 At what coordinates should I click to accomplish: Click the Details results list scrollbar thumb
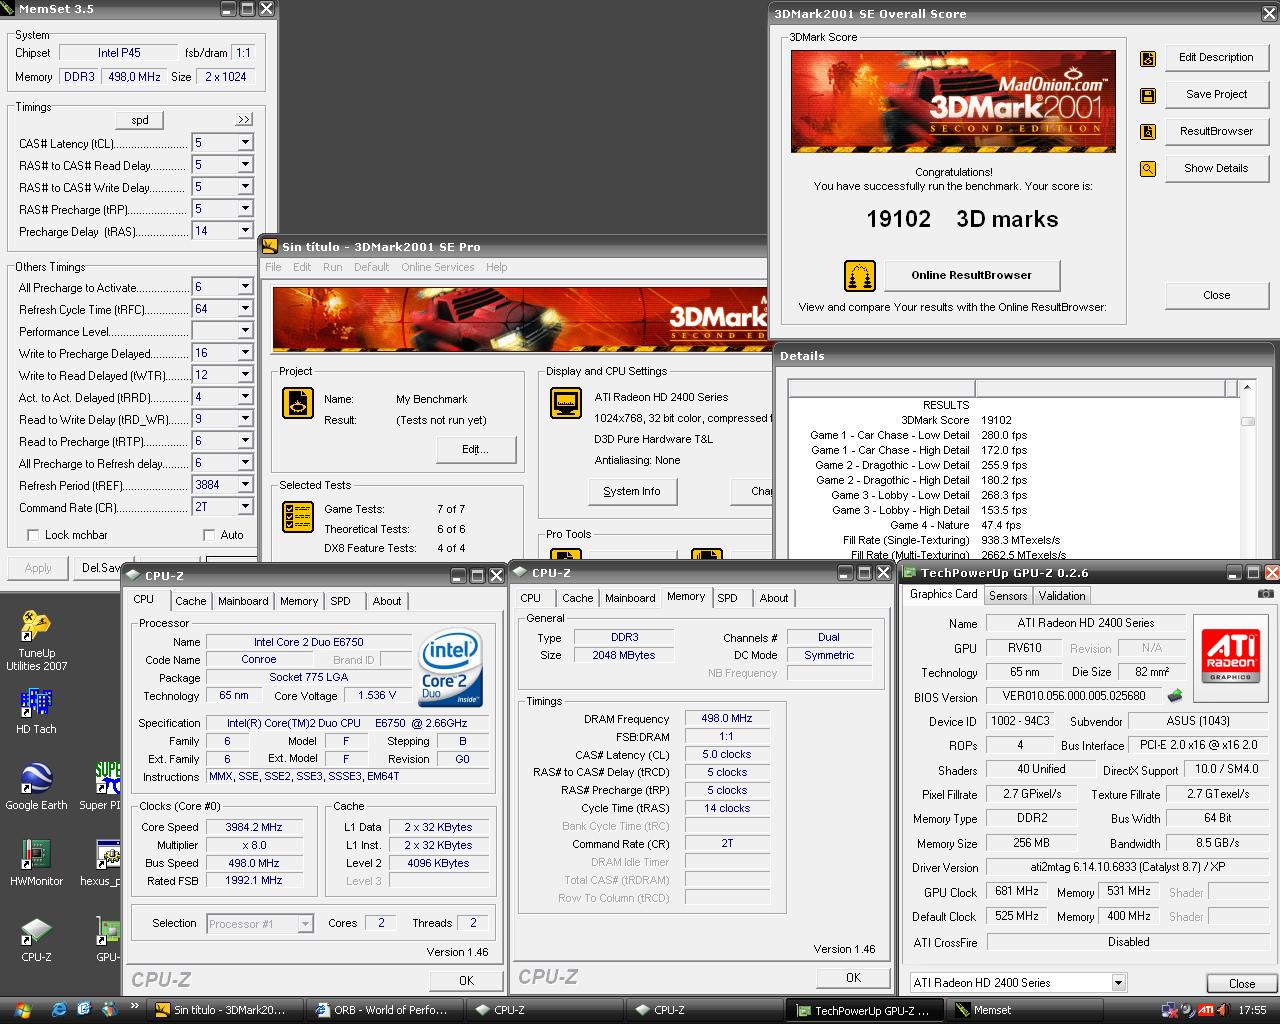pyautogui.click(x=1247, y=421)
